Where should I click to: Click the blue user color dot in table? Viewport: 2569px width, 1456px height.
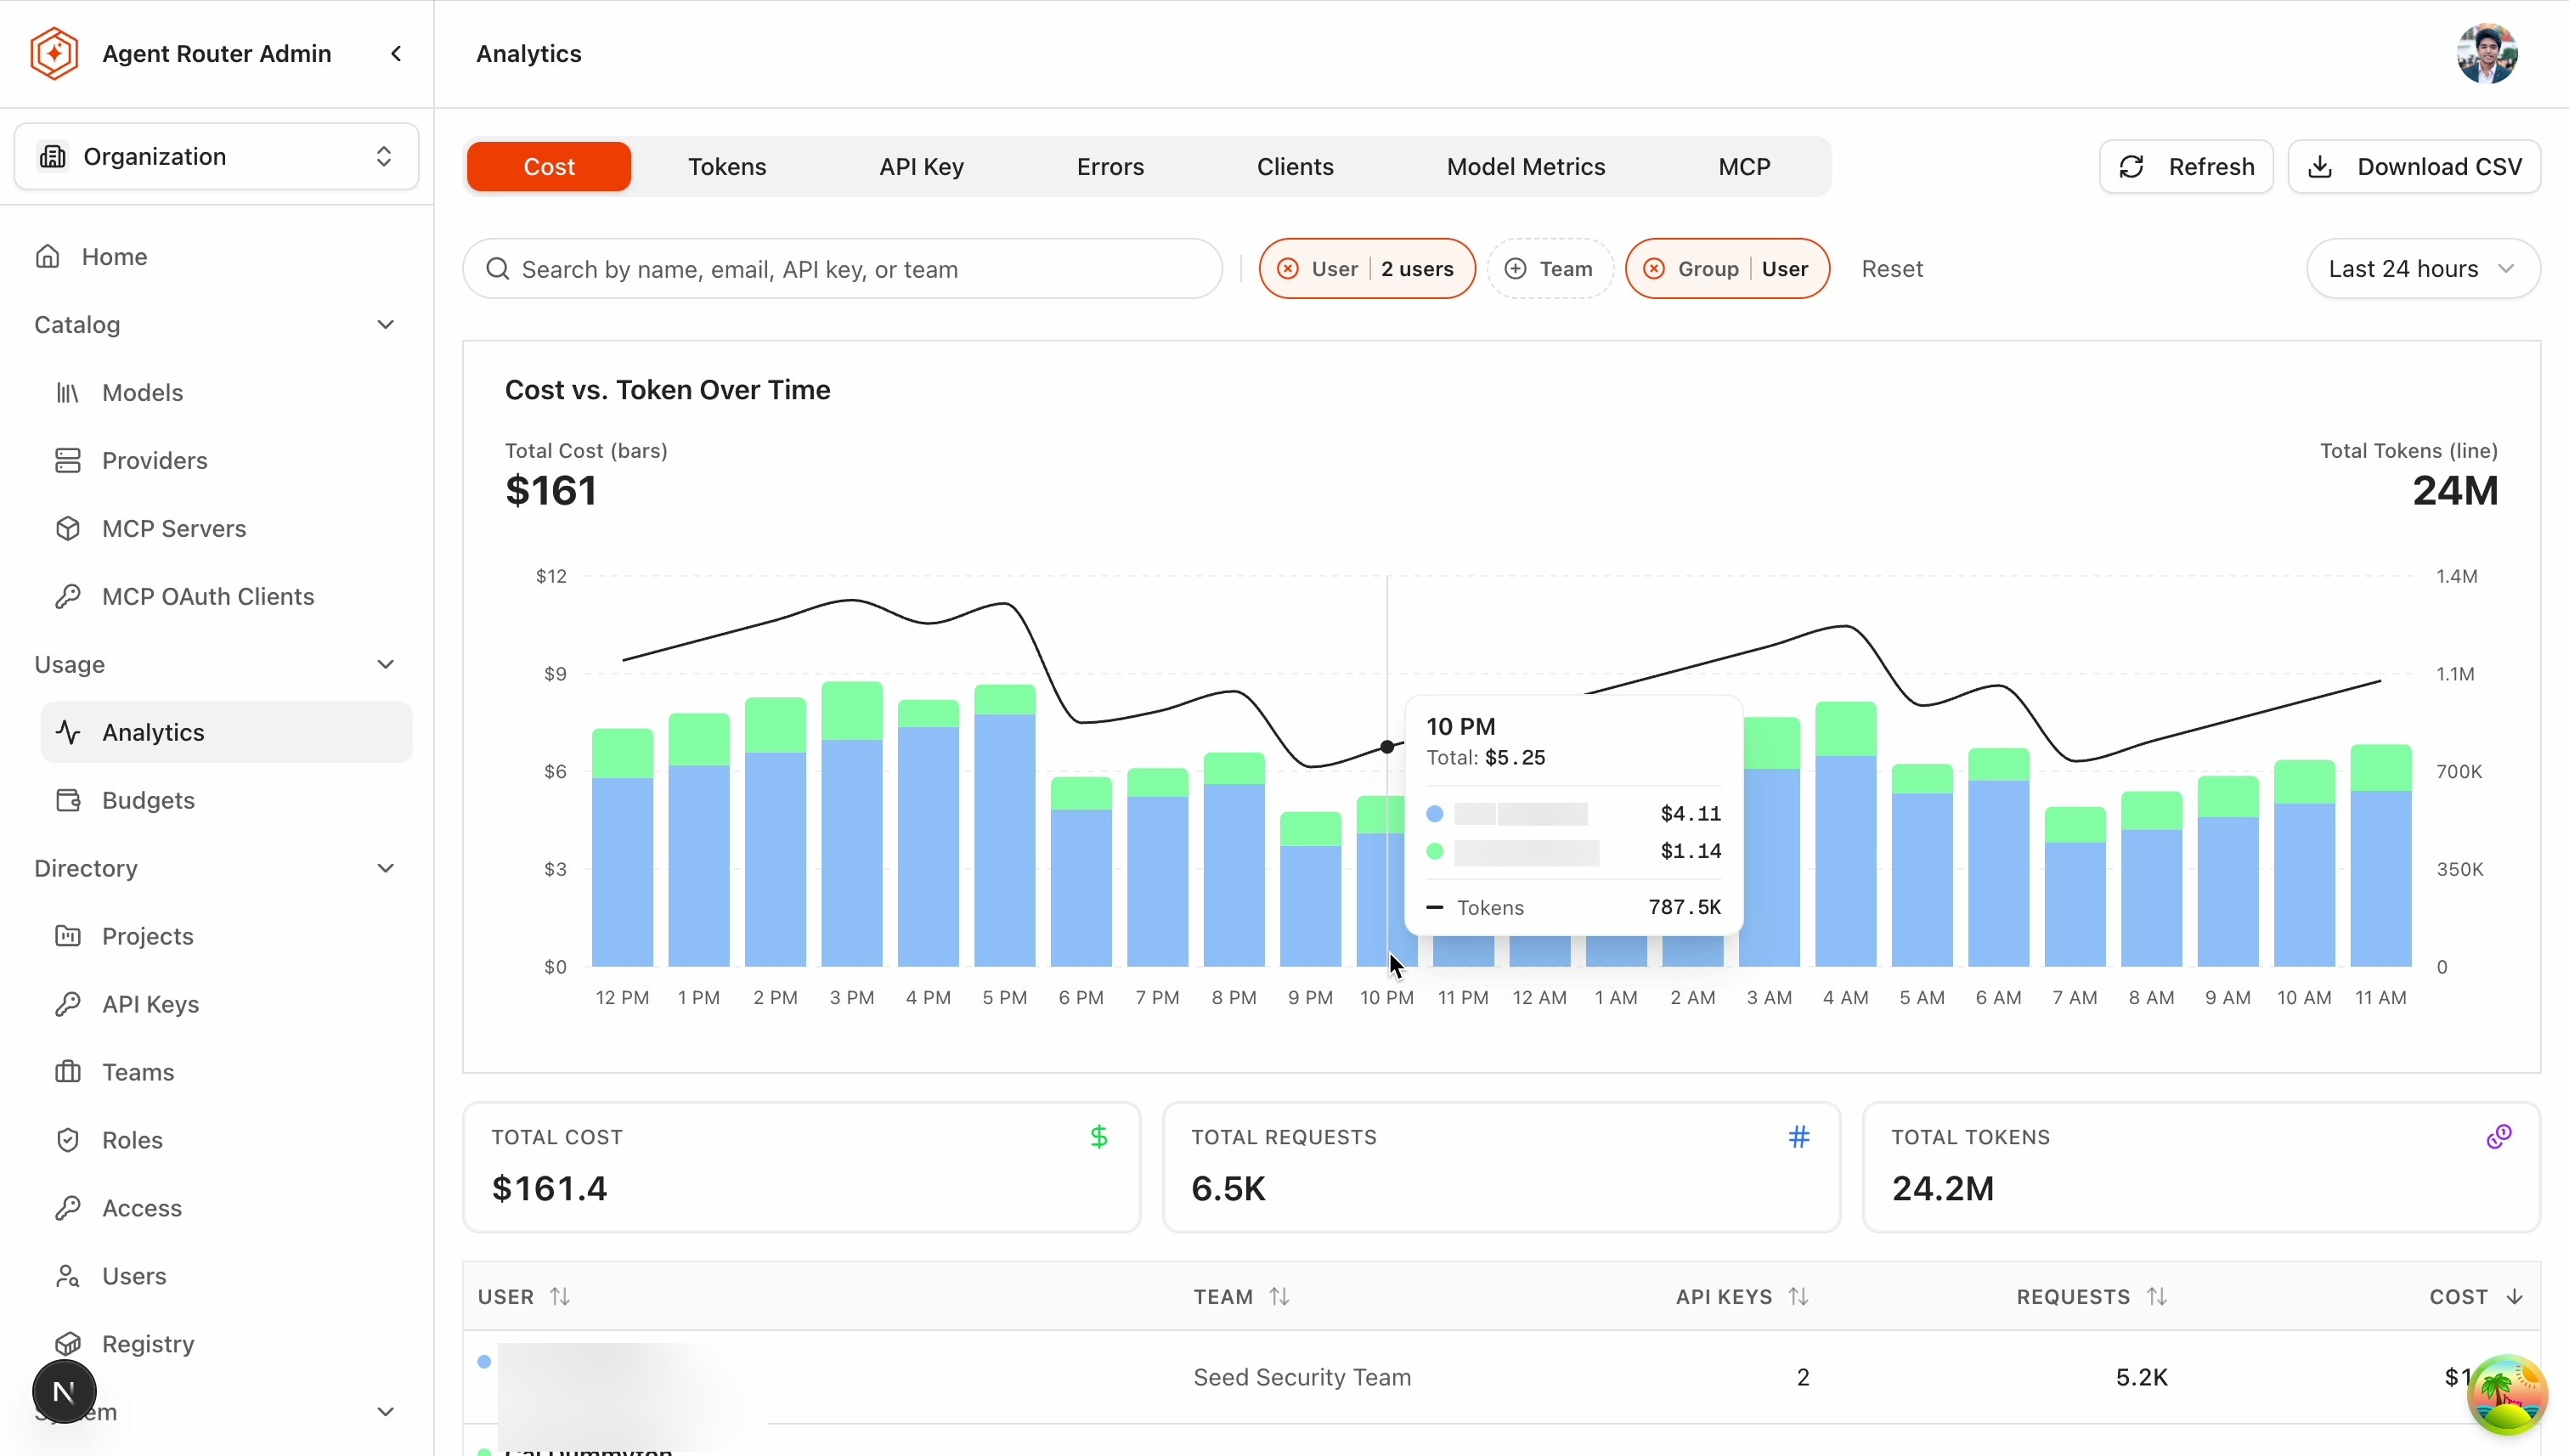pyautogui.click(x=484, y=1362)
